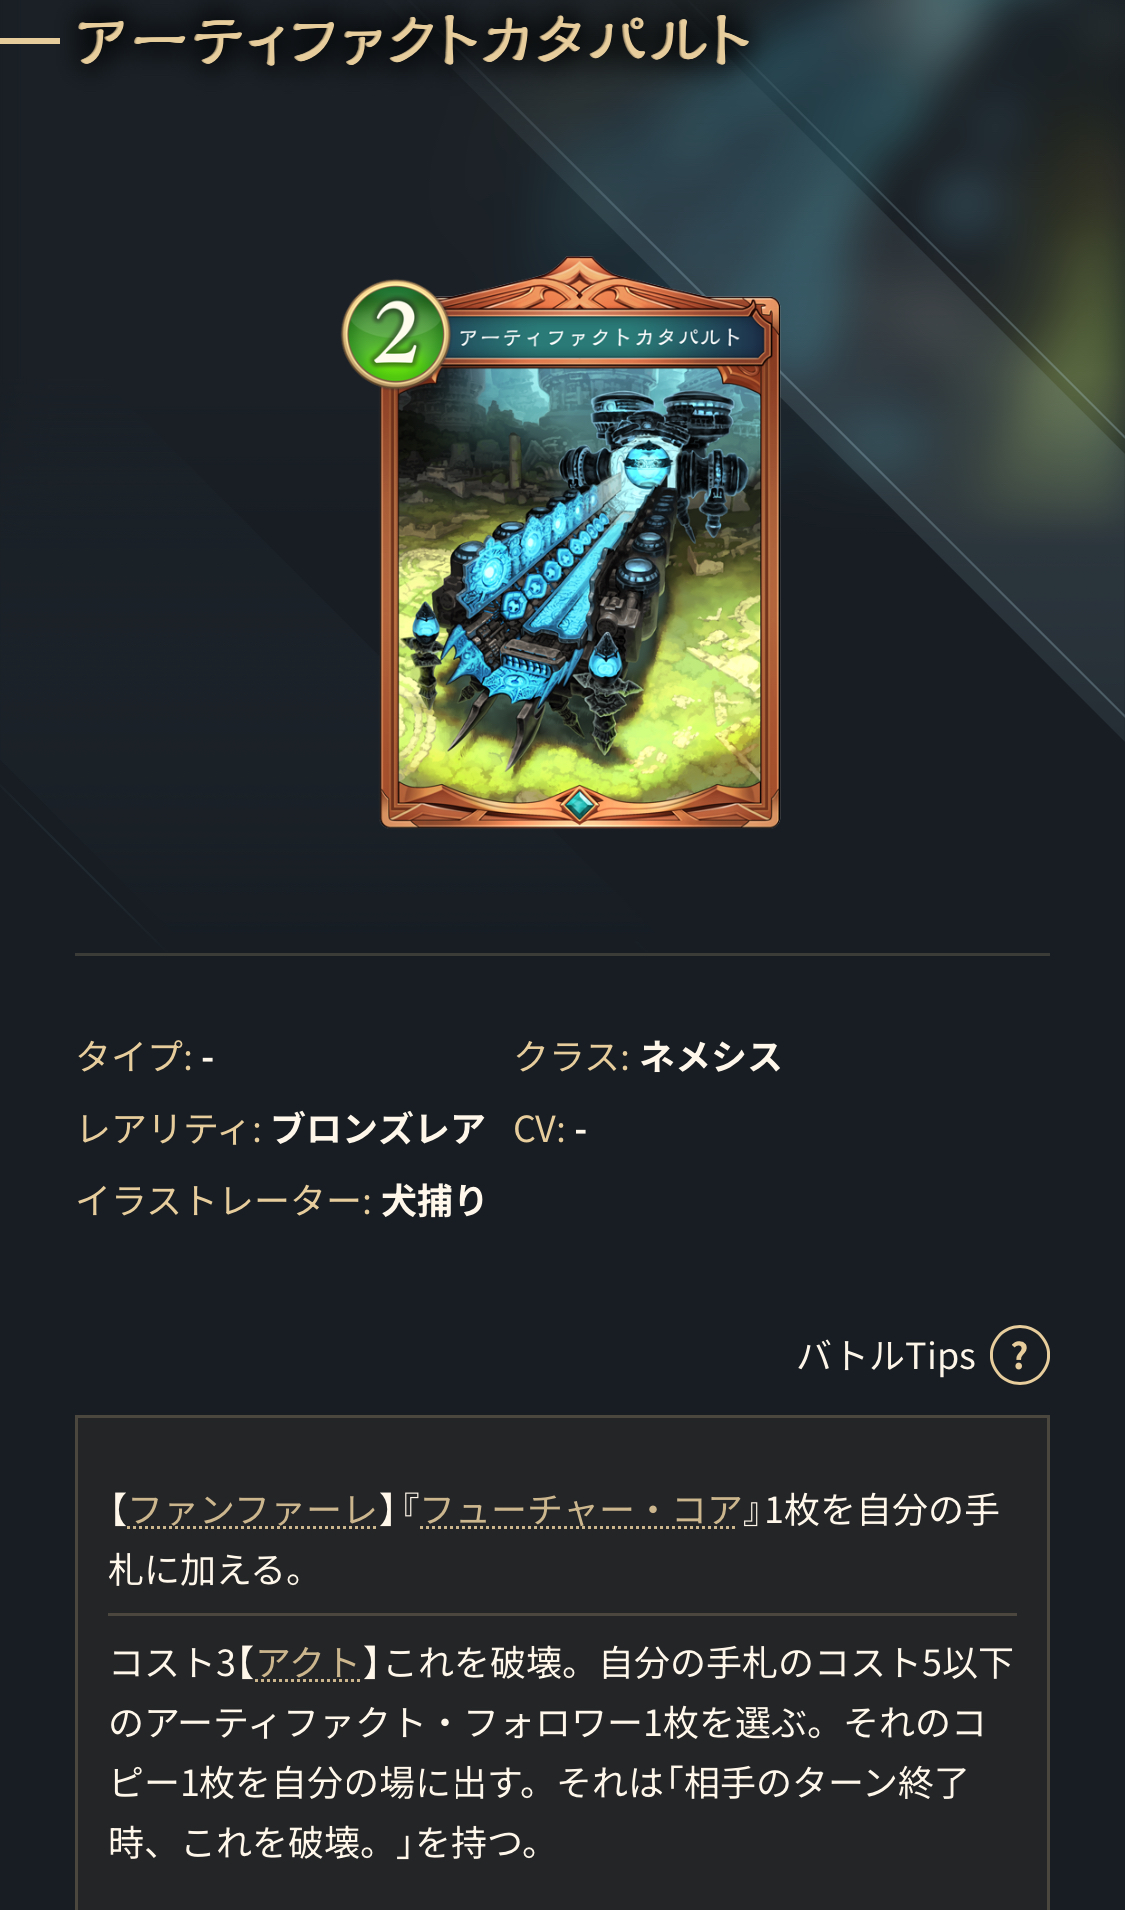Click the イラストレーター label
Viewport: 1125px width, 1910px height.
coord(224,1201)
